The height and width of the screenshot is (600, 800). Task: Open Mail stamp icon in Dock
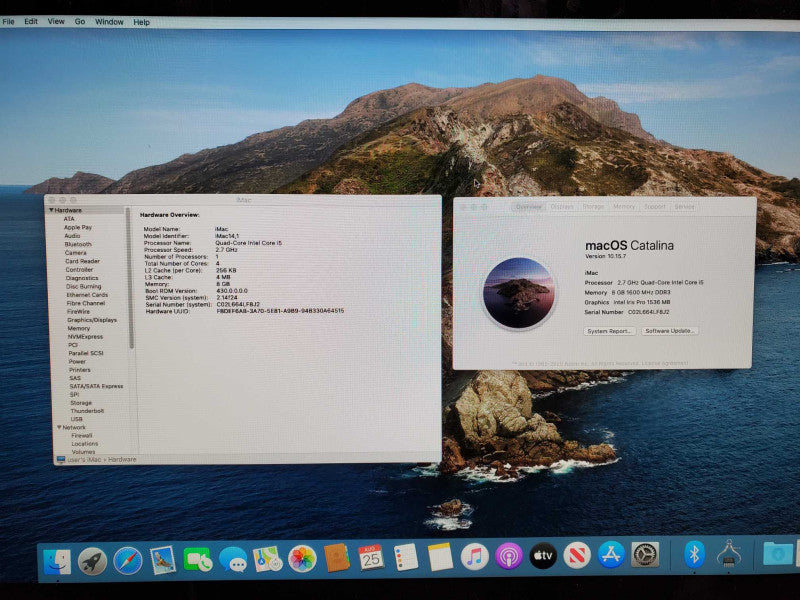point(163,560)
